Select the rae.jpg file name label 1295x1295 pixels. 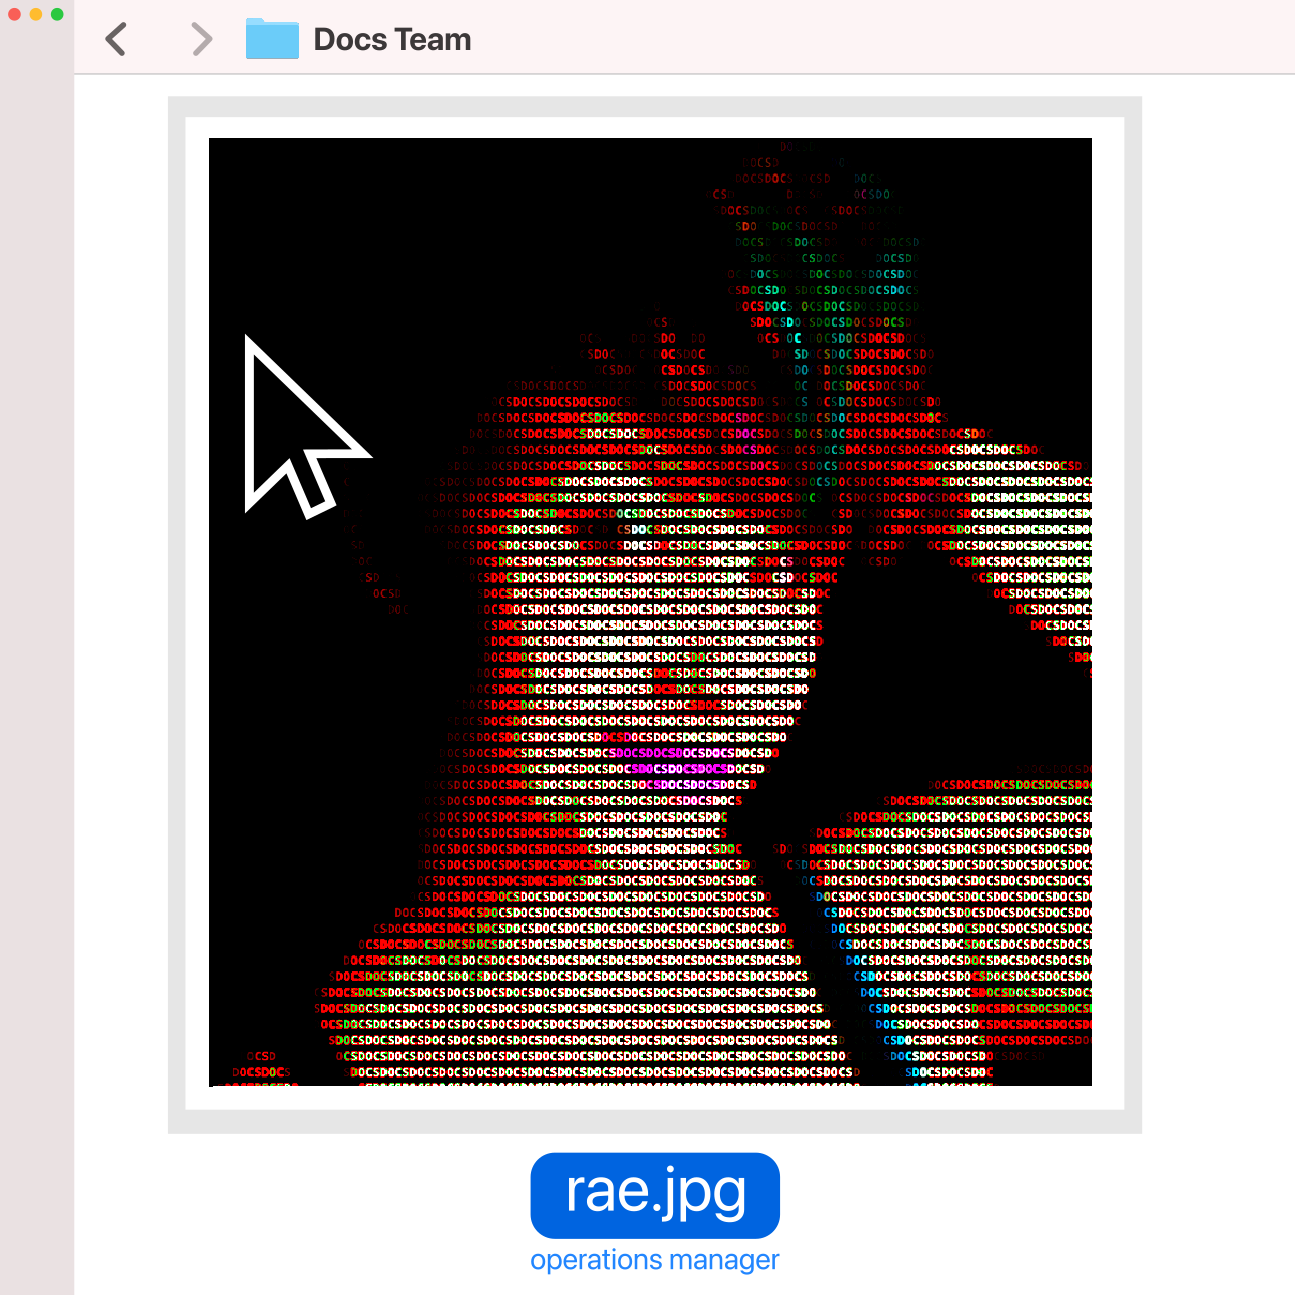pos(655,1195)
